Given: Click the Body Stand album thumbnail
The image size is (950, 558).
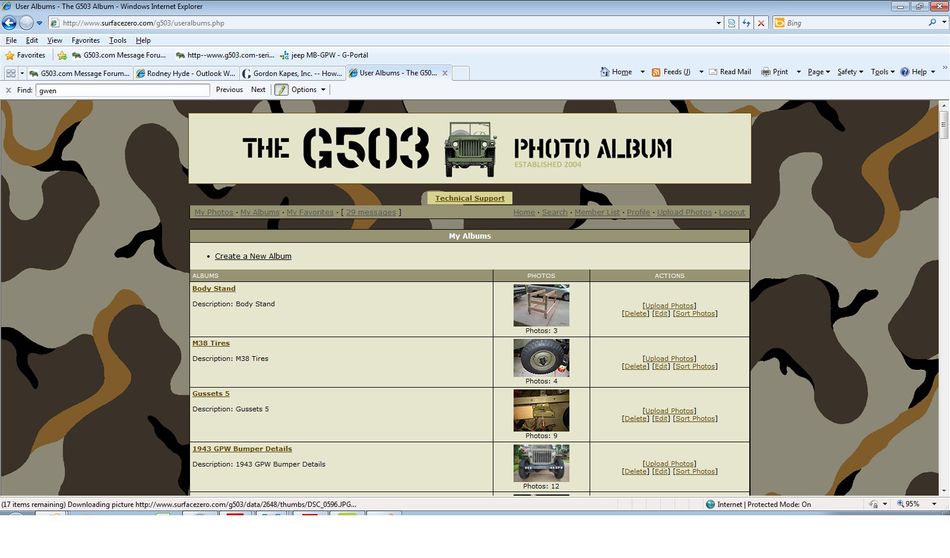Looking at the screenshot, I should coord(541,305).
